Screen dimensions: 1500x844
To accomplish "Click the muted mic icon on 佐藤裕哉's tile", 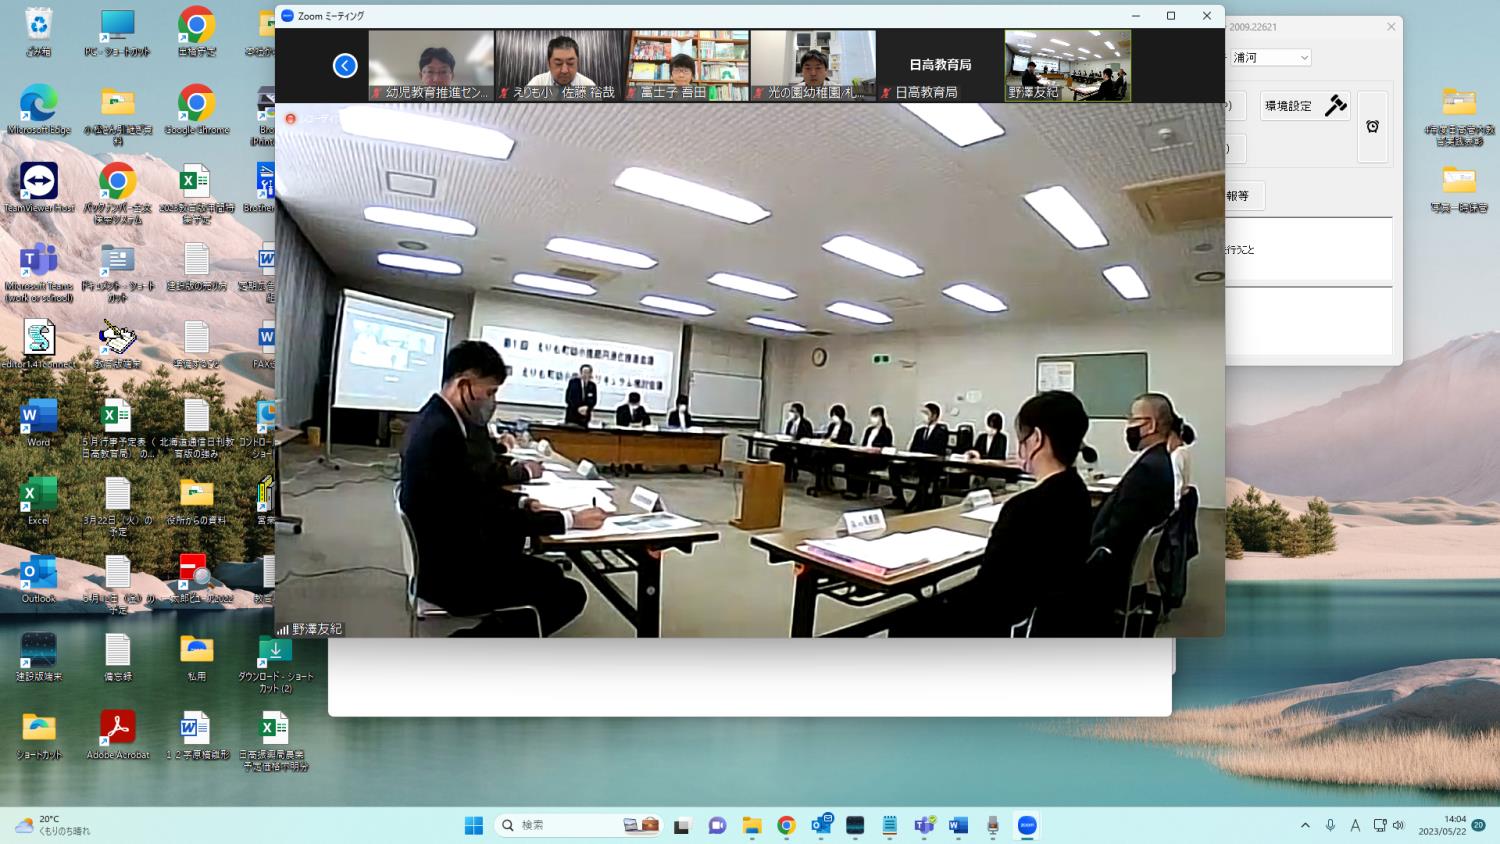I will (503, 91).
